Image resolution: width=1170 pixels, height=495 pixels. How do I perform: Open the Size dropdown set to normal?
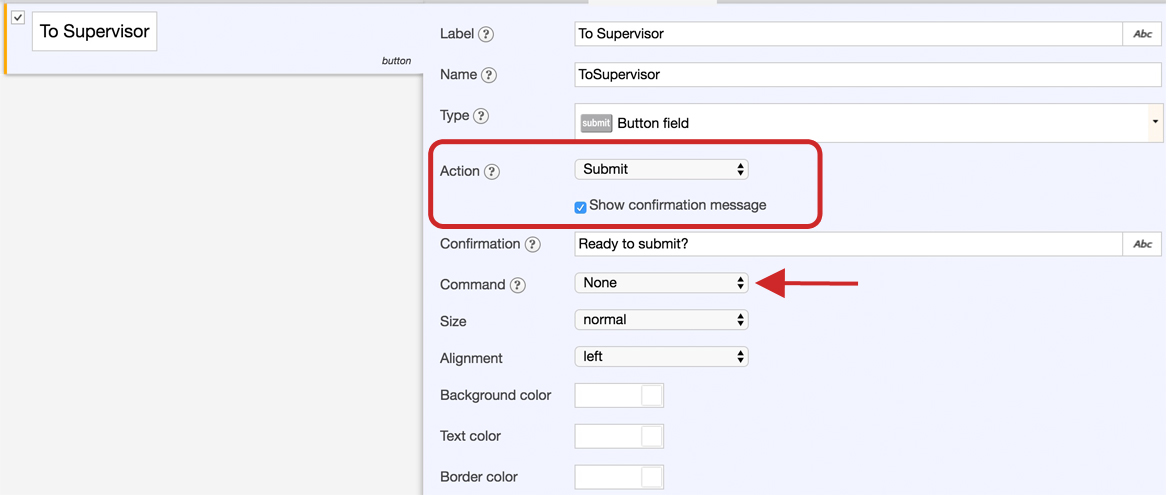tap(661, 320)
